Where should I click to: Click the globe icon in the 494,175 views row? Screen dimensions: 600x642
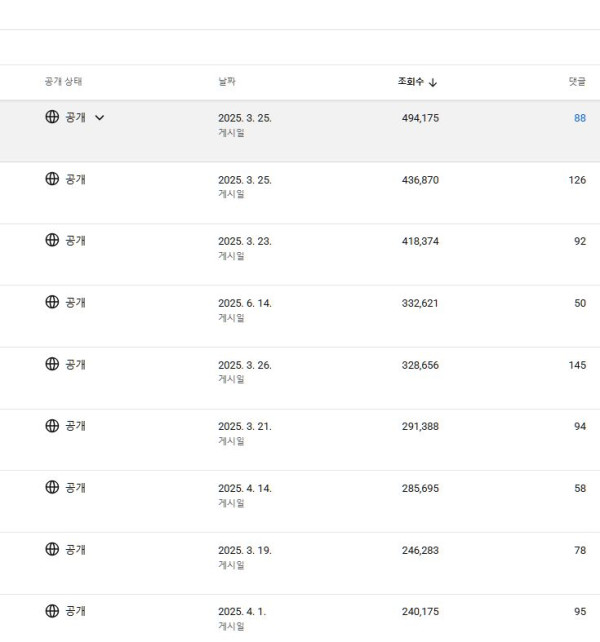[52, 117]
